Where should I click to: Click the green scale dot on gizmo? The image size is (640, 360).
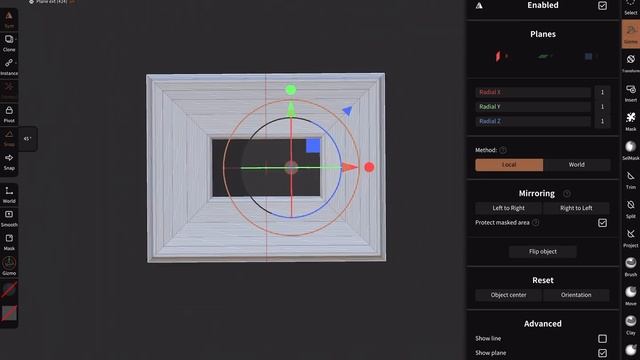pyautogui.click(x=291, y=90)
